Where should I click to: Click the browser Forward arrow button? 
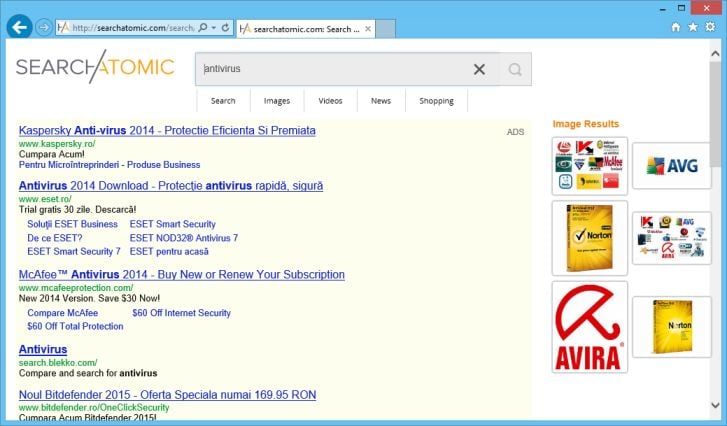[44, 27]
